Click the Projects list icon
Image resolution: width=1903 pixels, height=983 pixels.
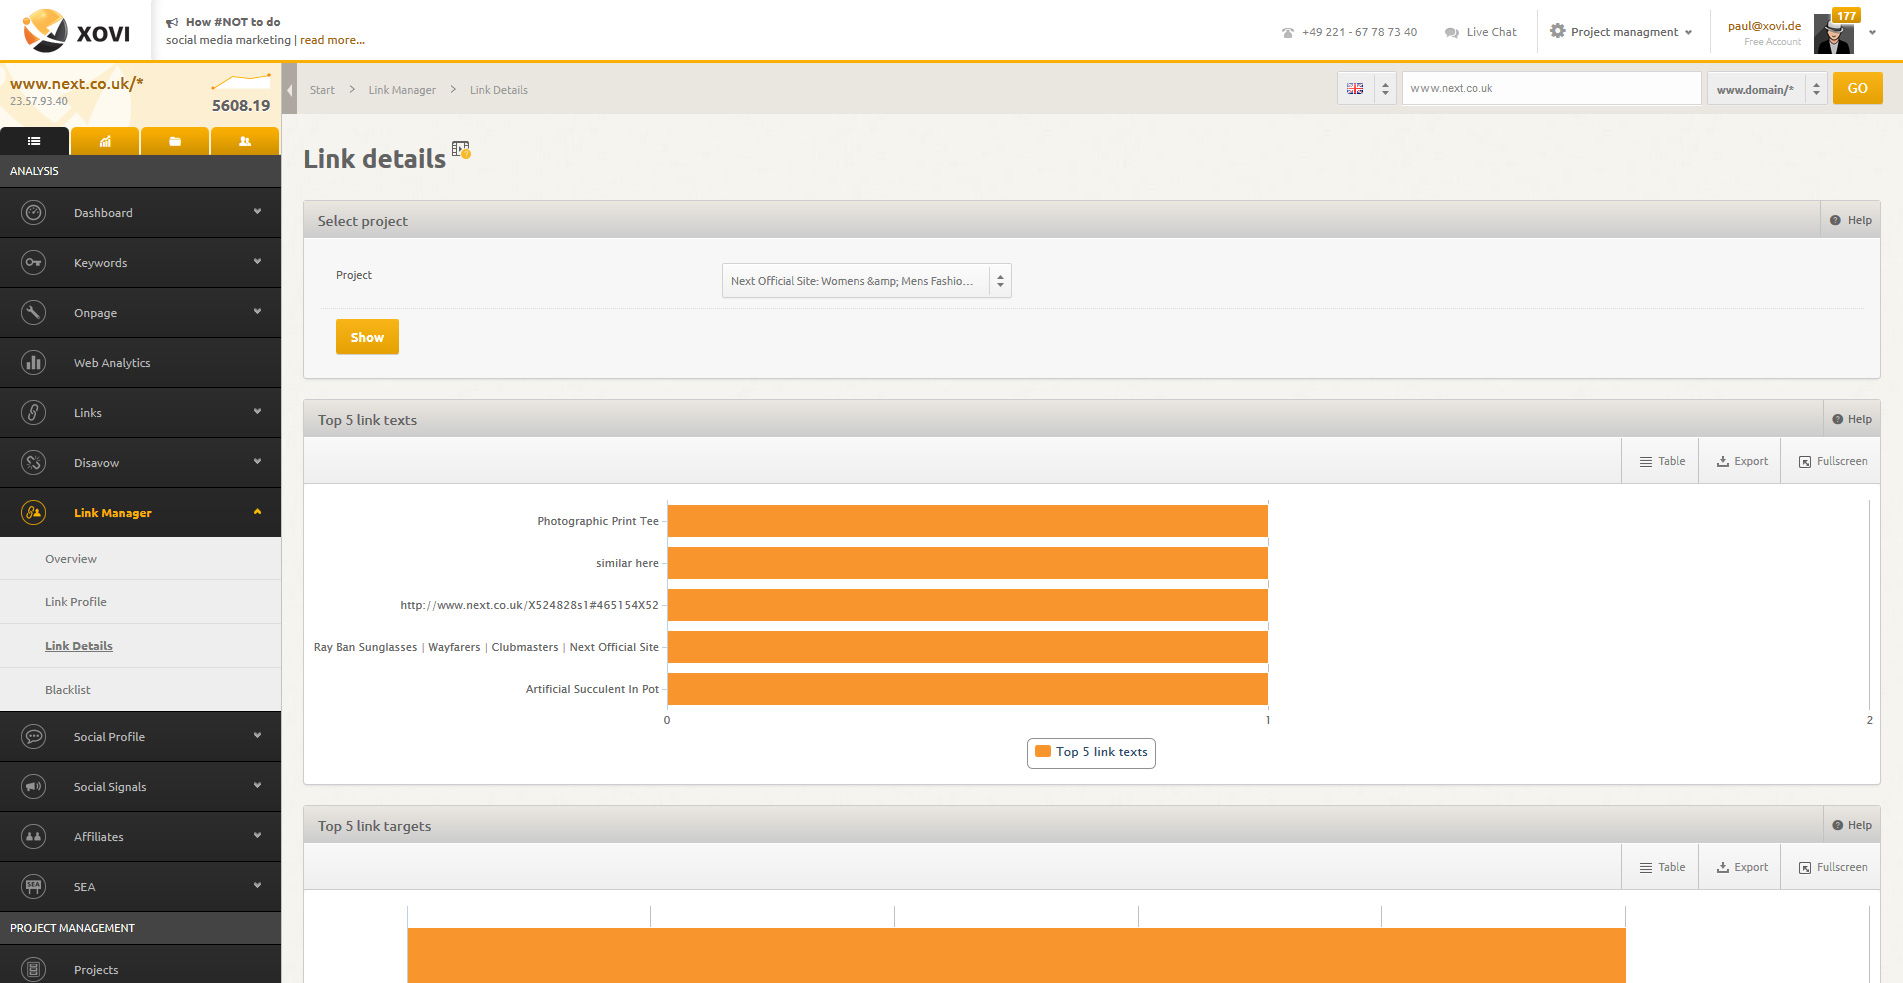34,969
